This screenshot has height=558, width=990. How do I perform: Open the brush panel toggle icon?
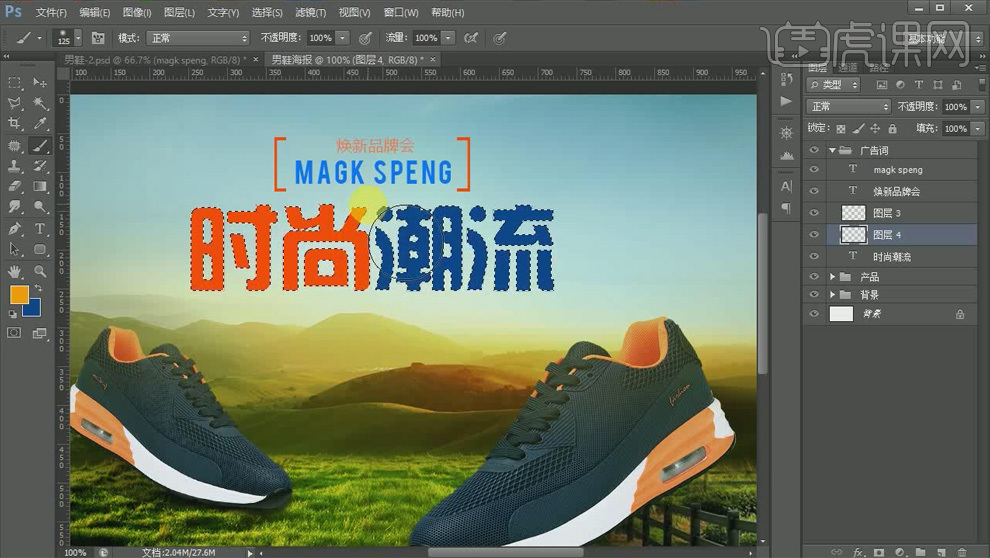(x=98, y=38)
